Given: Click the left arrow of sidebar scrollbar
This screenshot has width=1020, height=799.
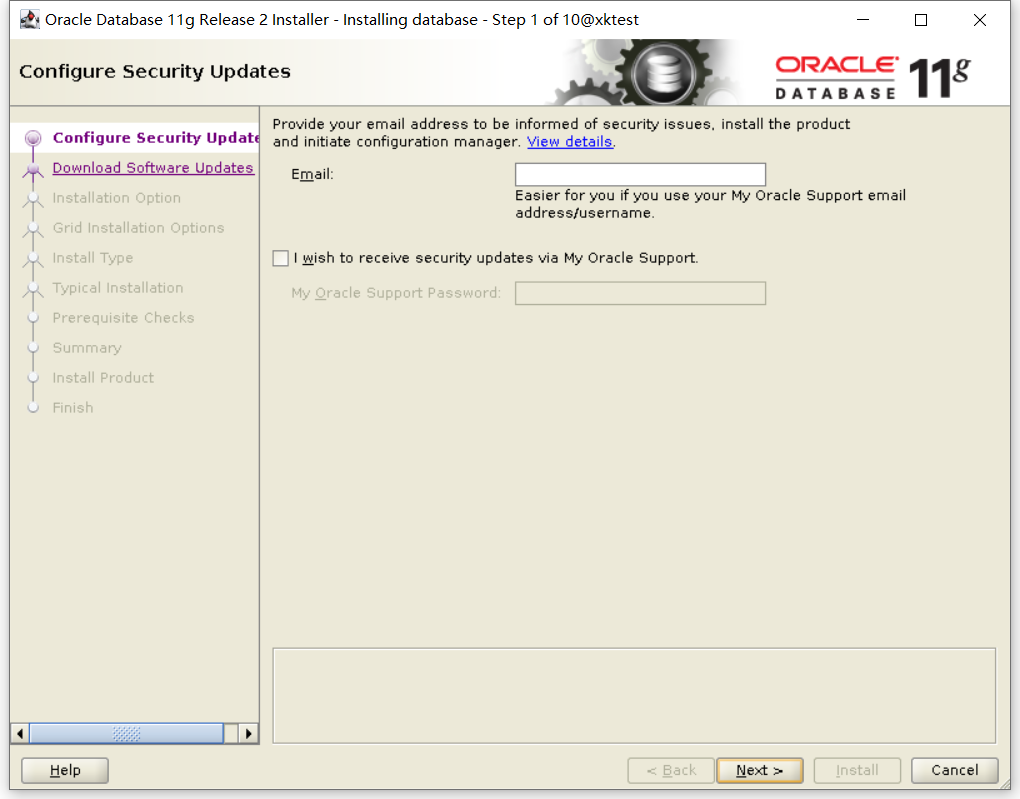Looking at the screenshot, I should click(20, 734).
